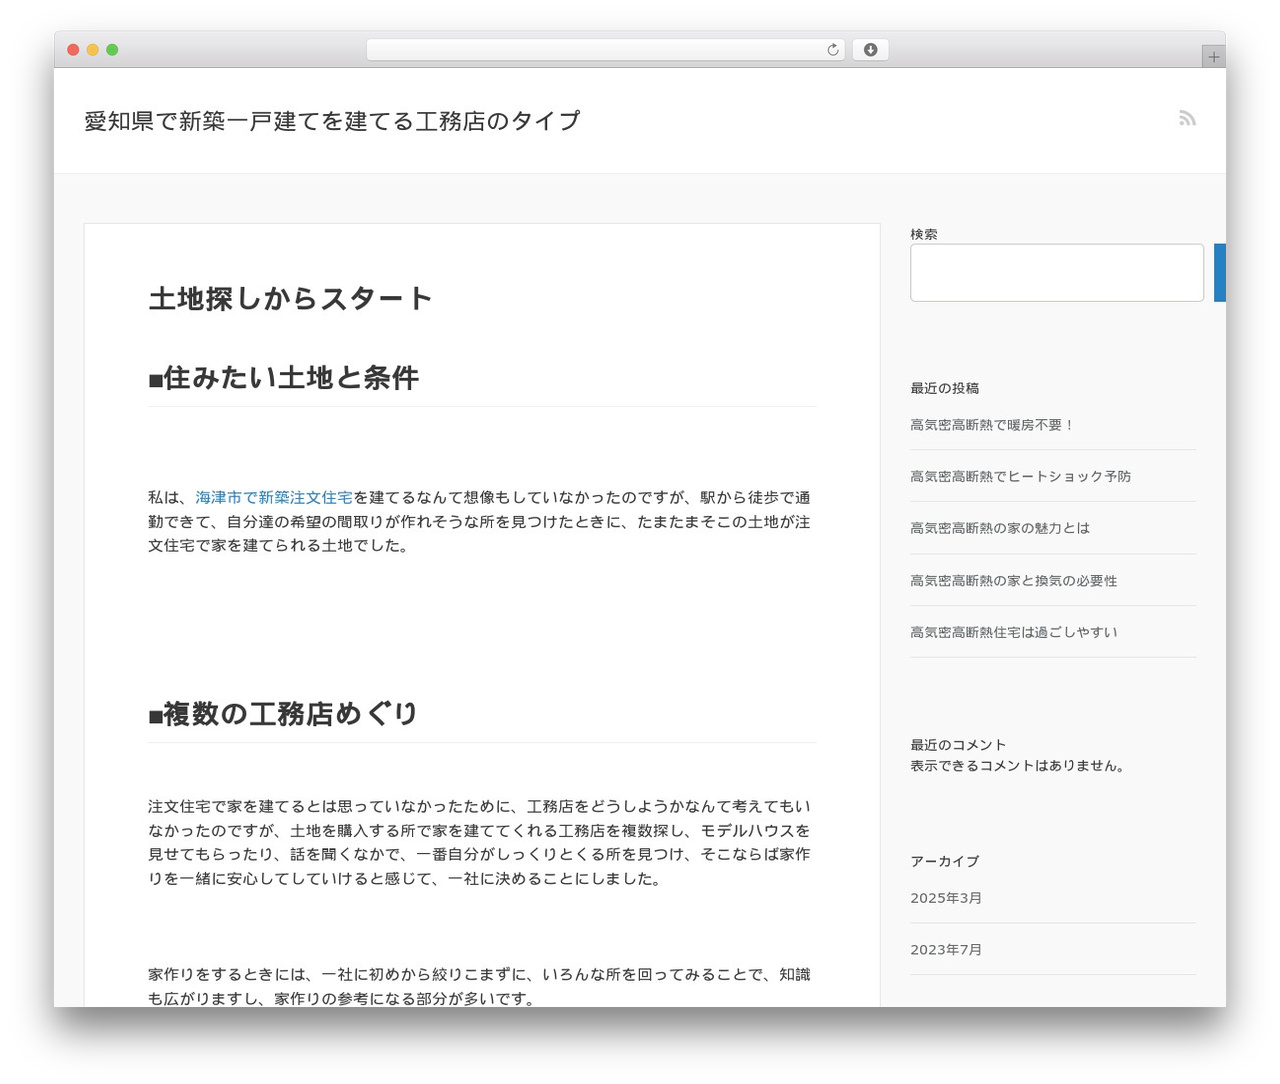
Task: Open post 高気密高断熱で暖房不要！
Action: (x=992, y=425)
